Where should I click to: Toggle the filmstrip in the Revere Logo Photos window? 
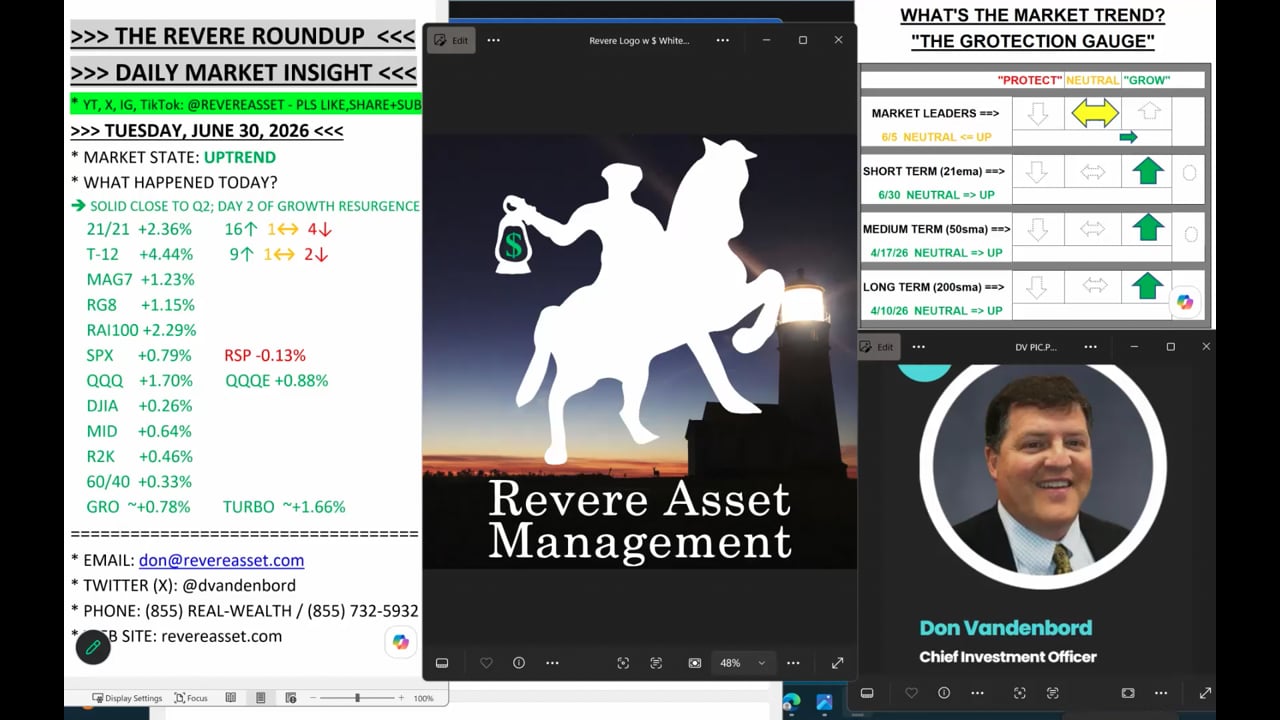(x=442, y=663)
